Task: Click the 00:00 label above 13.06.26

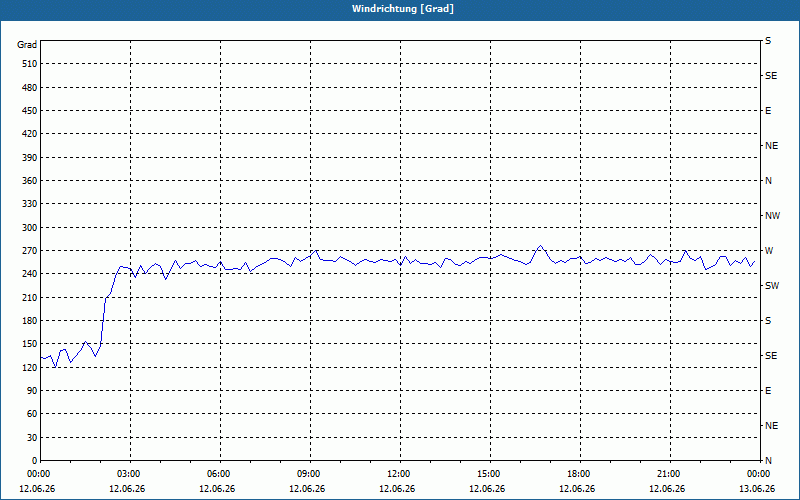Action: (x=759, y=474)
